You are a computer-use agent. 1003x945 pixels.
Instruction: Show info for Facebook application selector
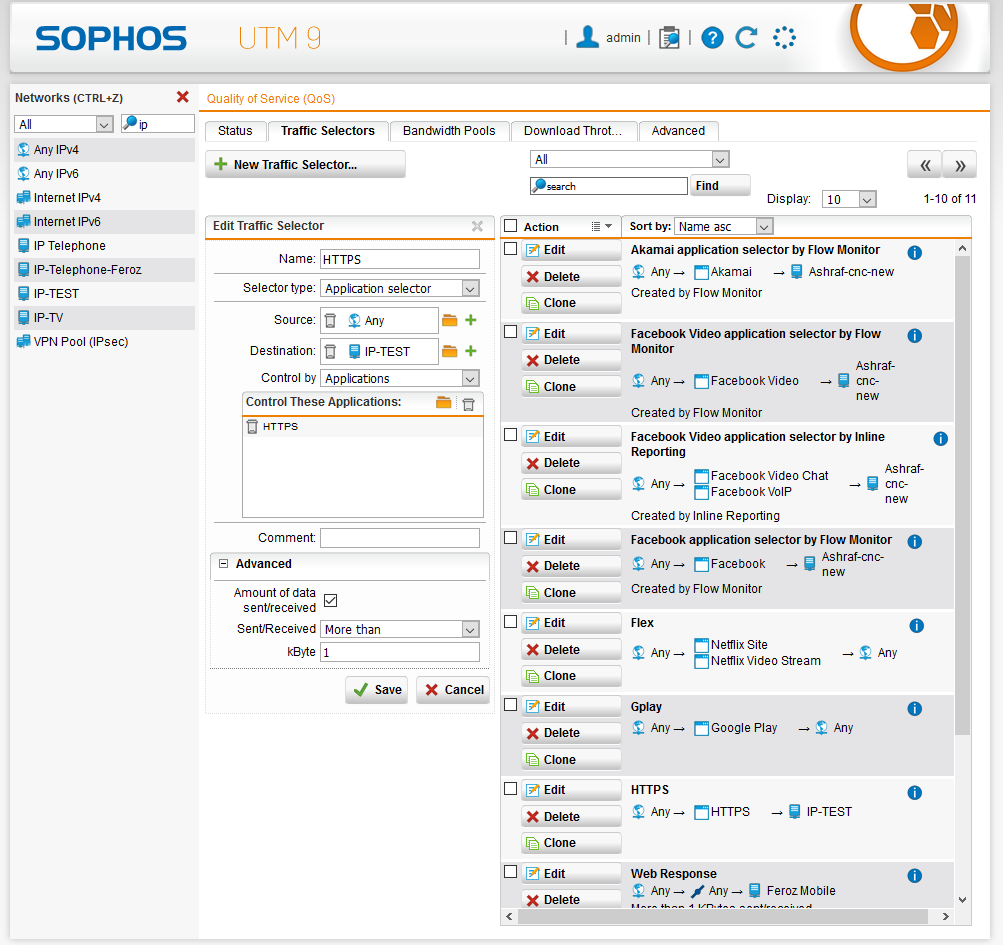915,542
